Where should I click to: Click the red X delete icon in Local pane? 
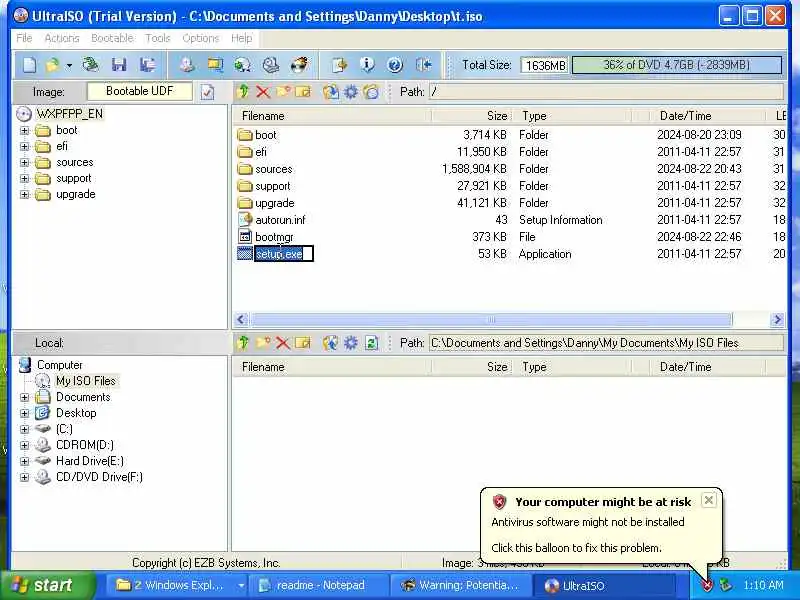pyautogui.click(x=283, y=343)
